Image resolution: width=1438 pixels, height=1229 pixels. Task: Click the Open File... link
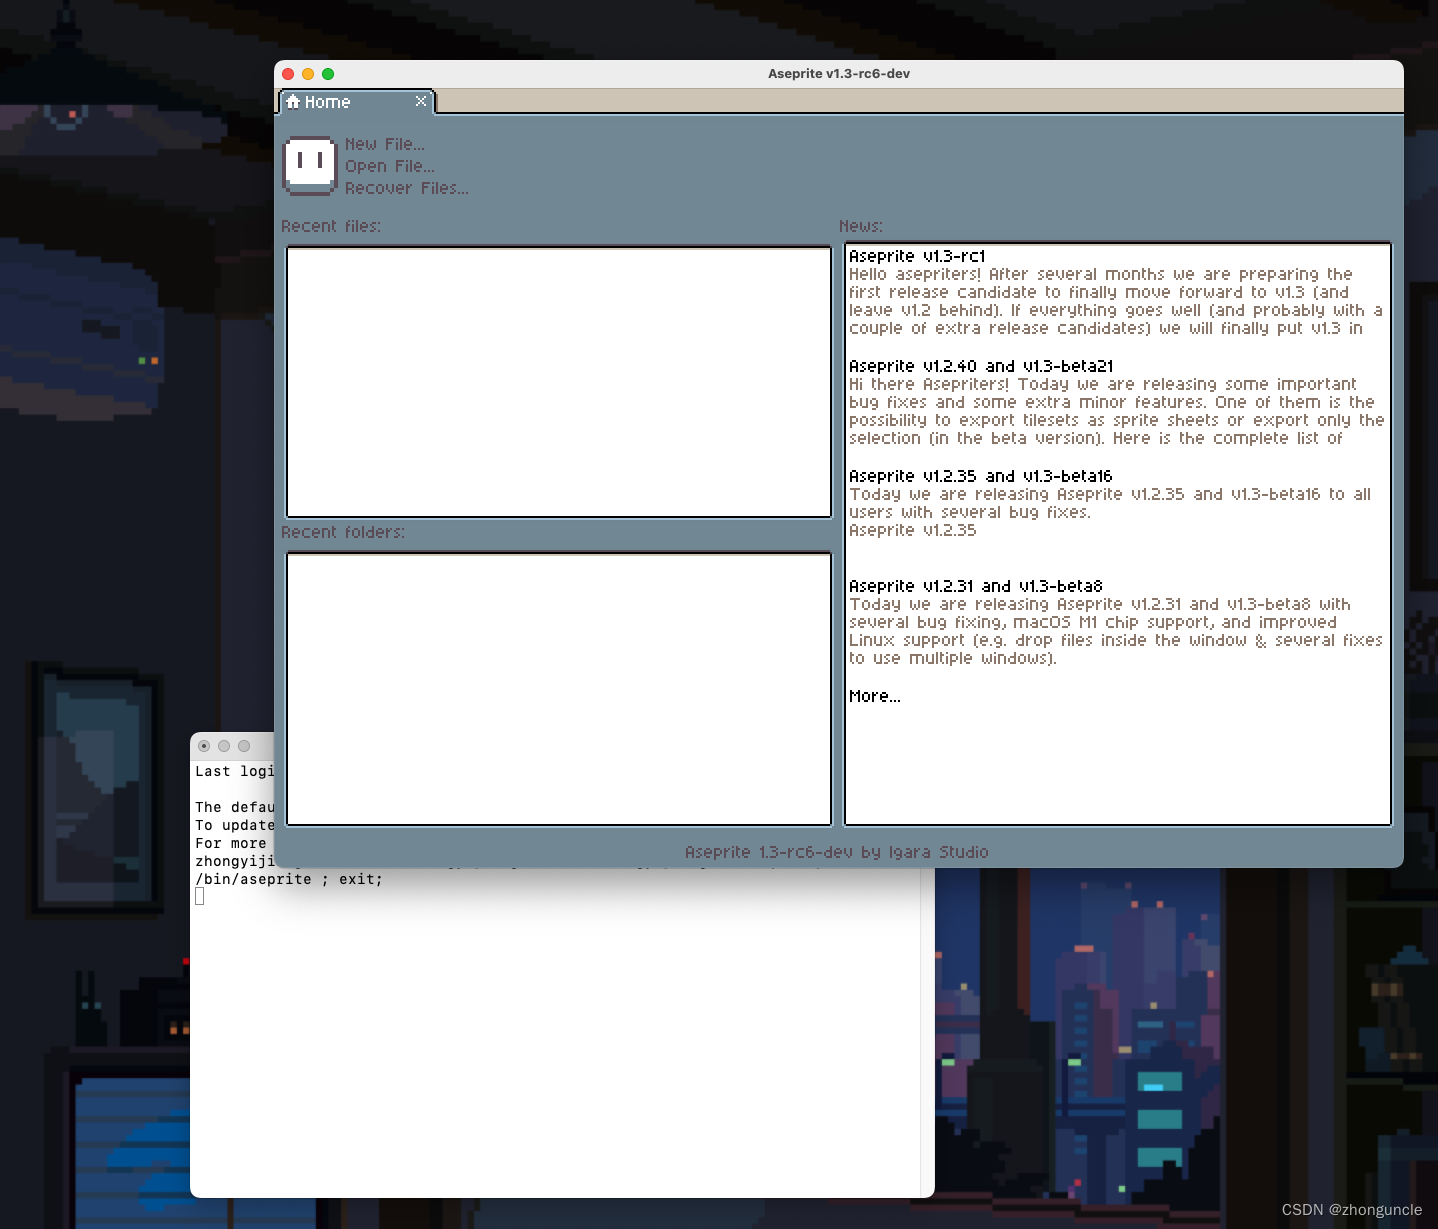point(390,166)
